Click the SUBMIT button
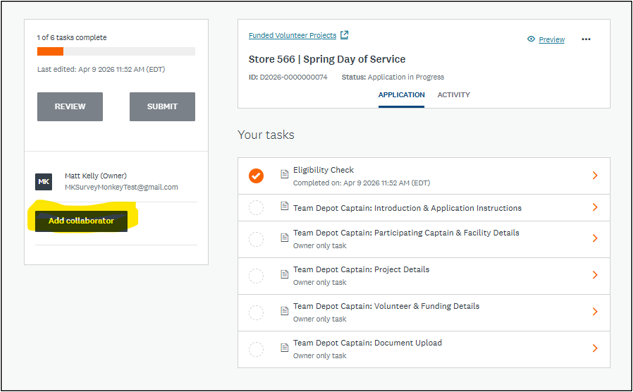The image size is (633, 392). coord(162,107)
